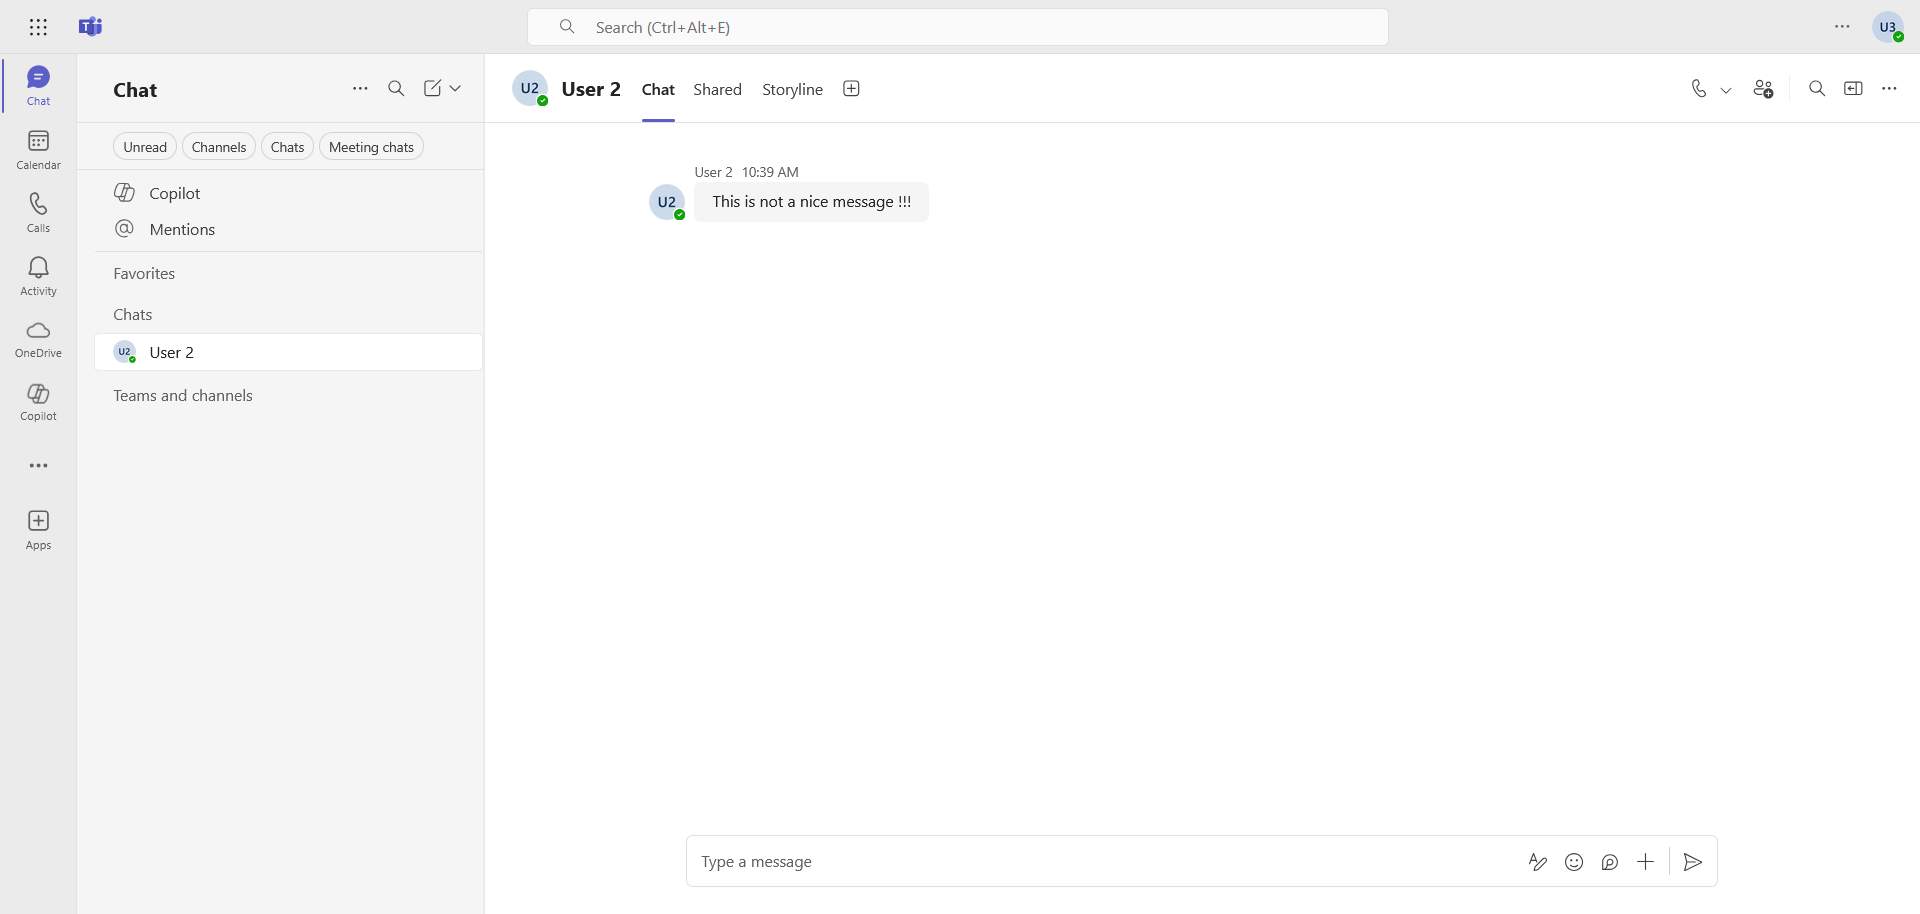
Task: Click the add people icon in chat header
Action: pyautogui.click(x=1763, y=89)
